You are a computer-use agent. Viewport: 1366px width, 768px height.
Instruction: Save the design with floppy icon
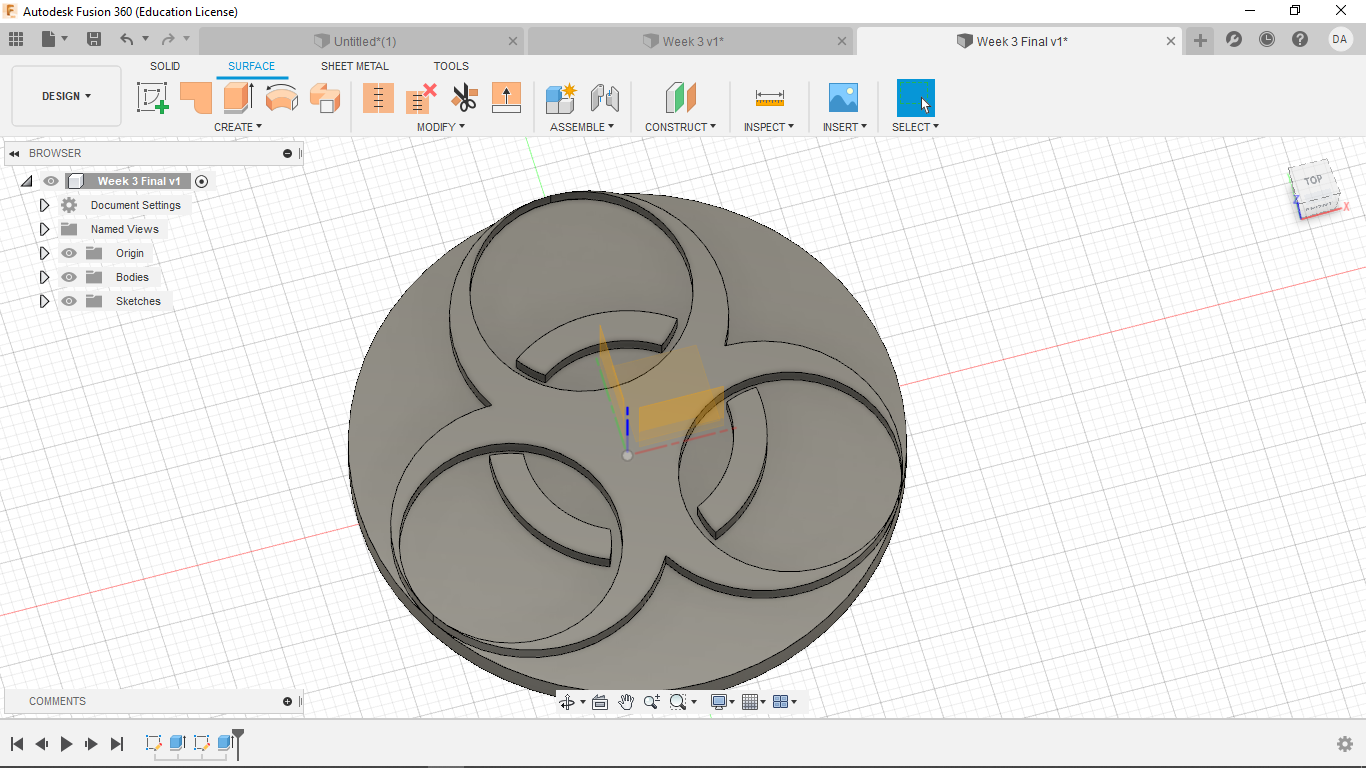pyautogui.click(x=94, y=40)
